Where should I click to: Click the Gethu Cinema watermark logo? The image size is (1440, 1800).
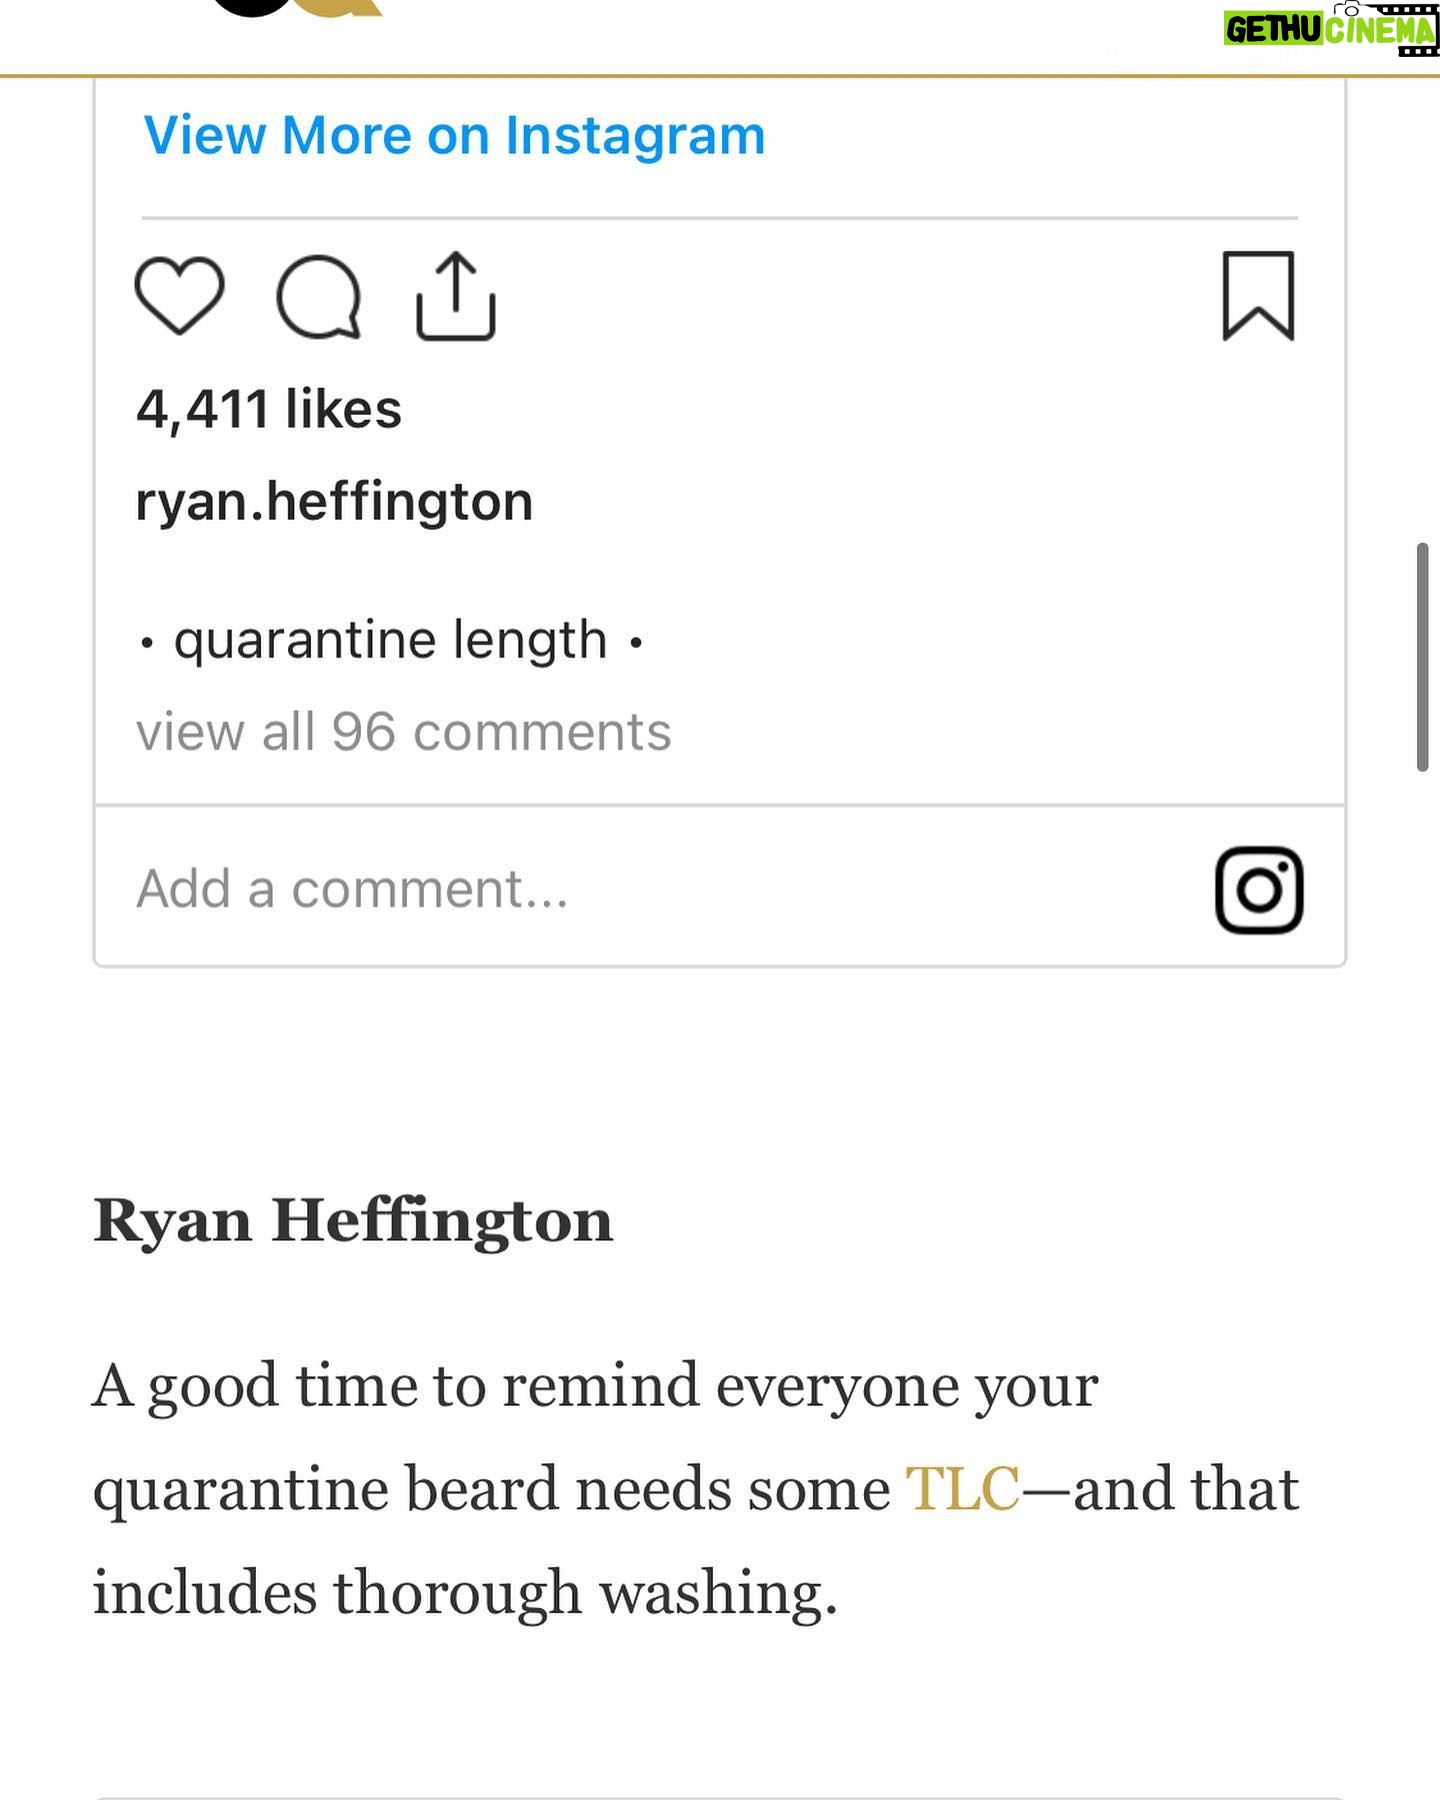1331,28
